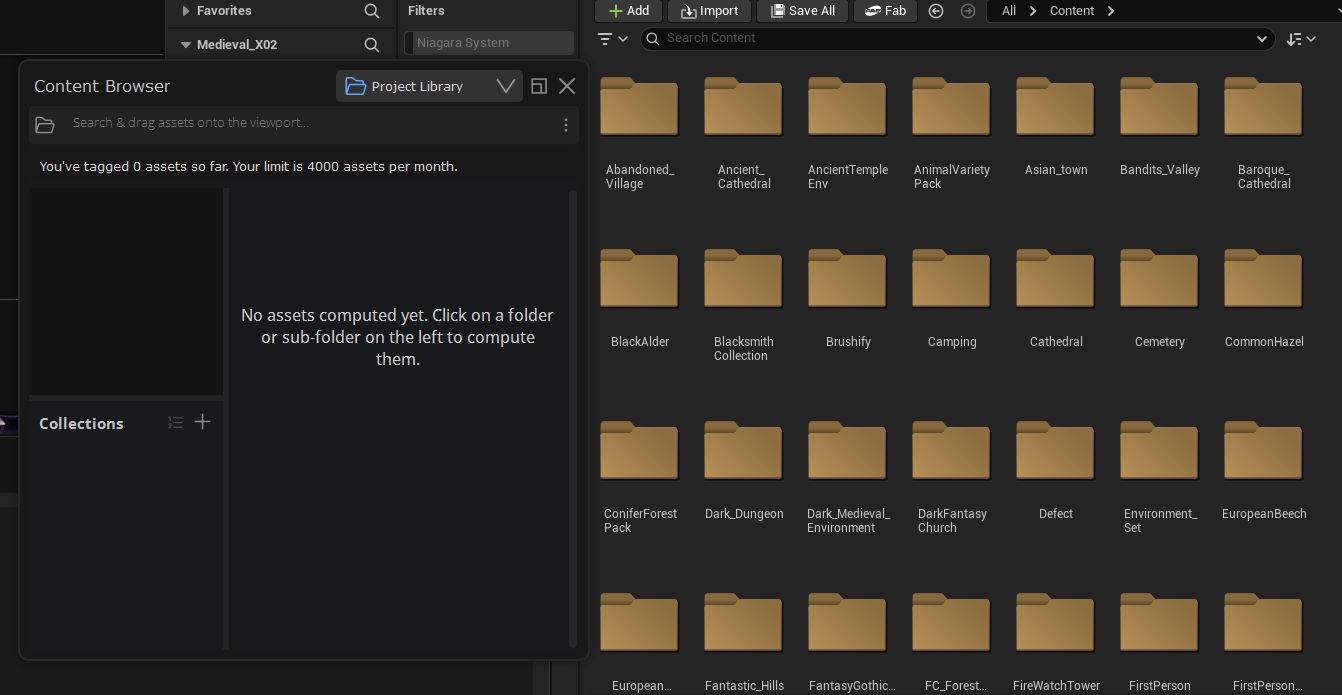Open the three-dot menu in asset search bar

click(565, 125)
